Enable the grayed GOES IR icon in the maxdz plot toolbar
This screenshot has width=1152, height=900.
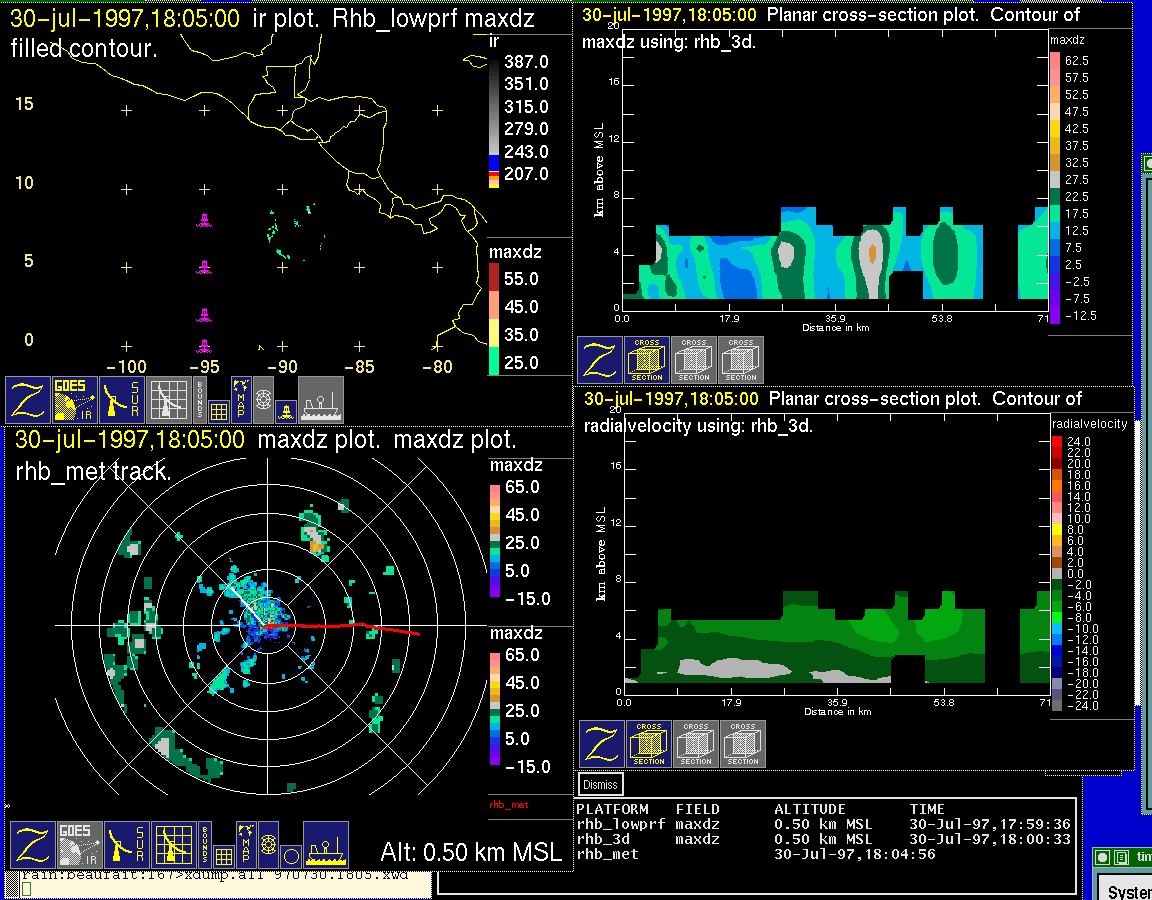(x=79, y=845)
